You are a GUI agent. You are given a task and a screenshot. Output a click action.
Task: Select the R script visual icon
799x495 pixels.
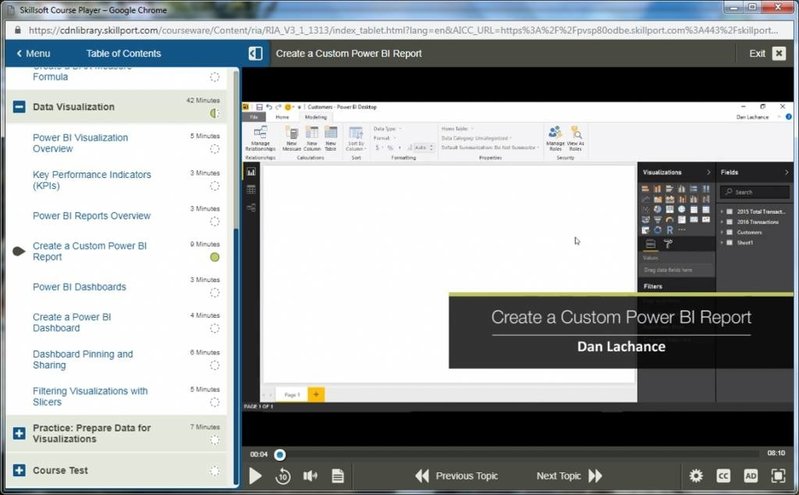670,230
